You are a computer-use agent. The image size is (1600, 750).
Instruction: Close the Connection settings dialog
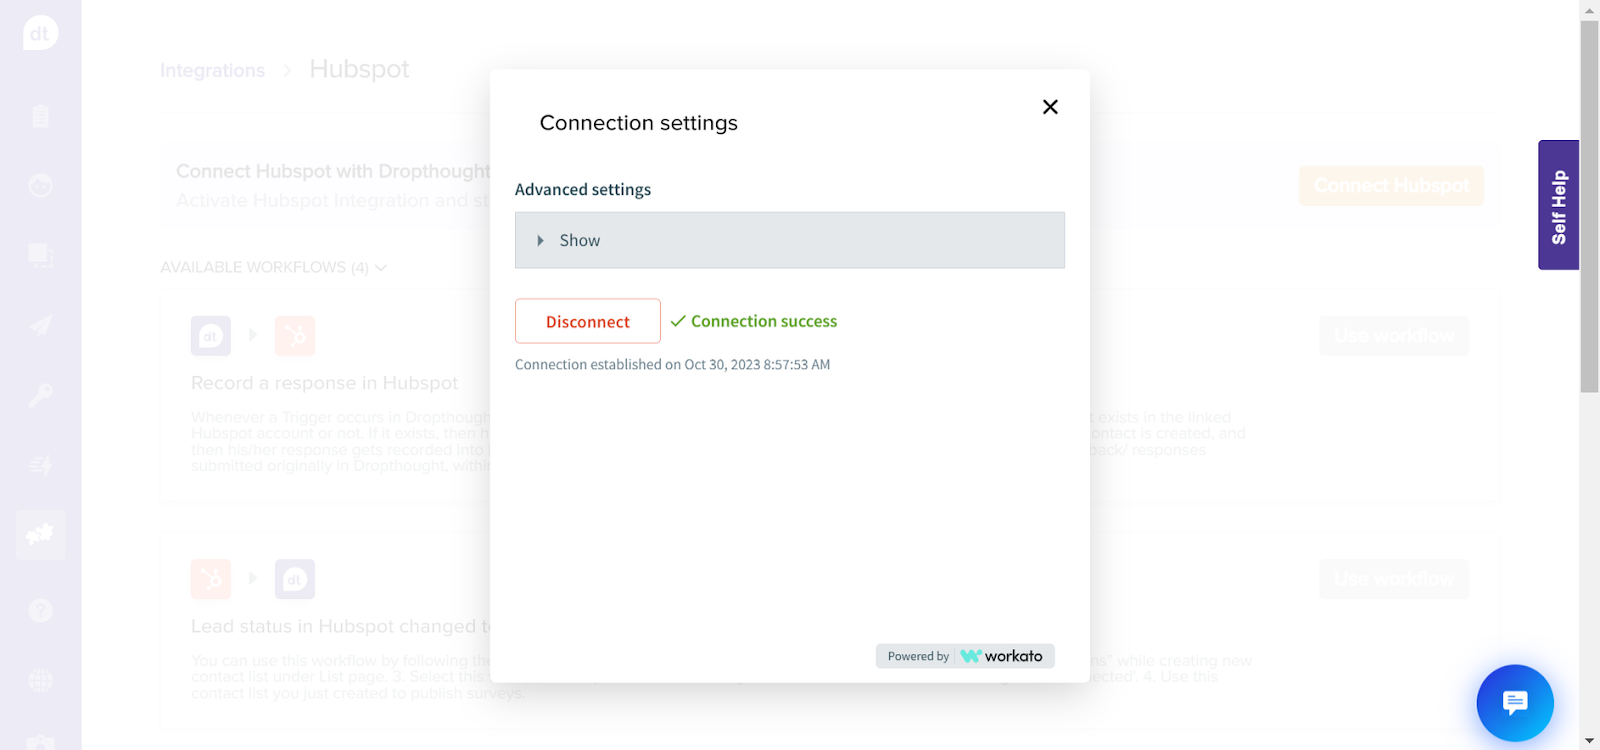tap(1050, 107)
